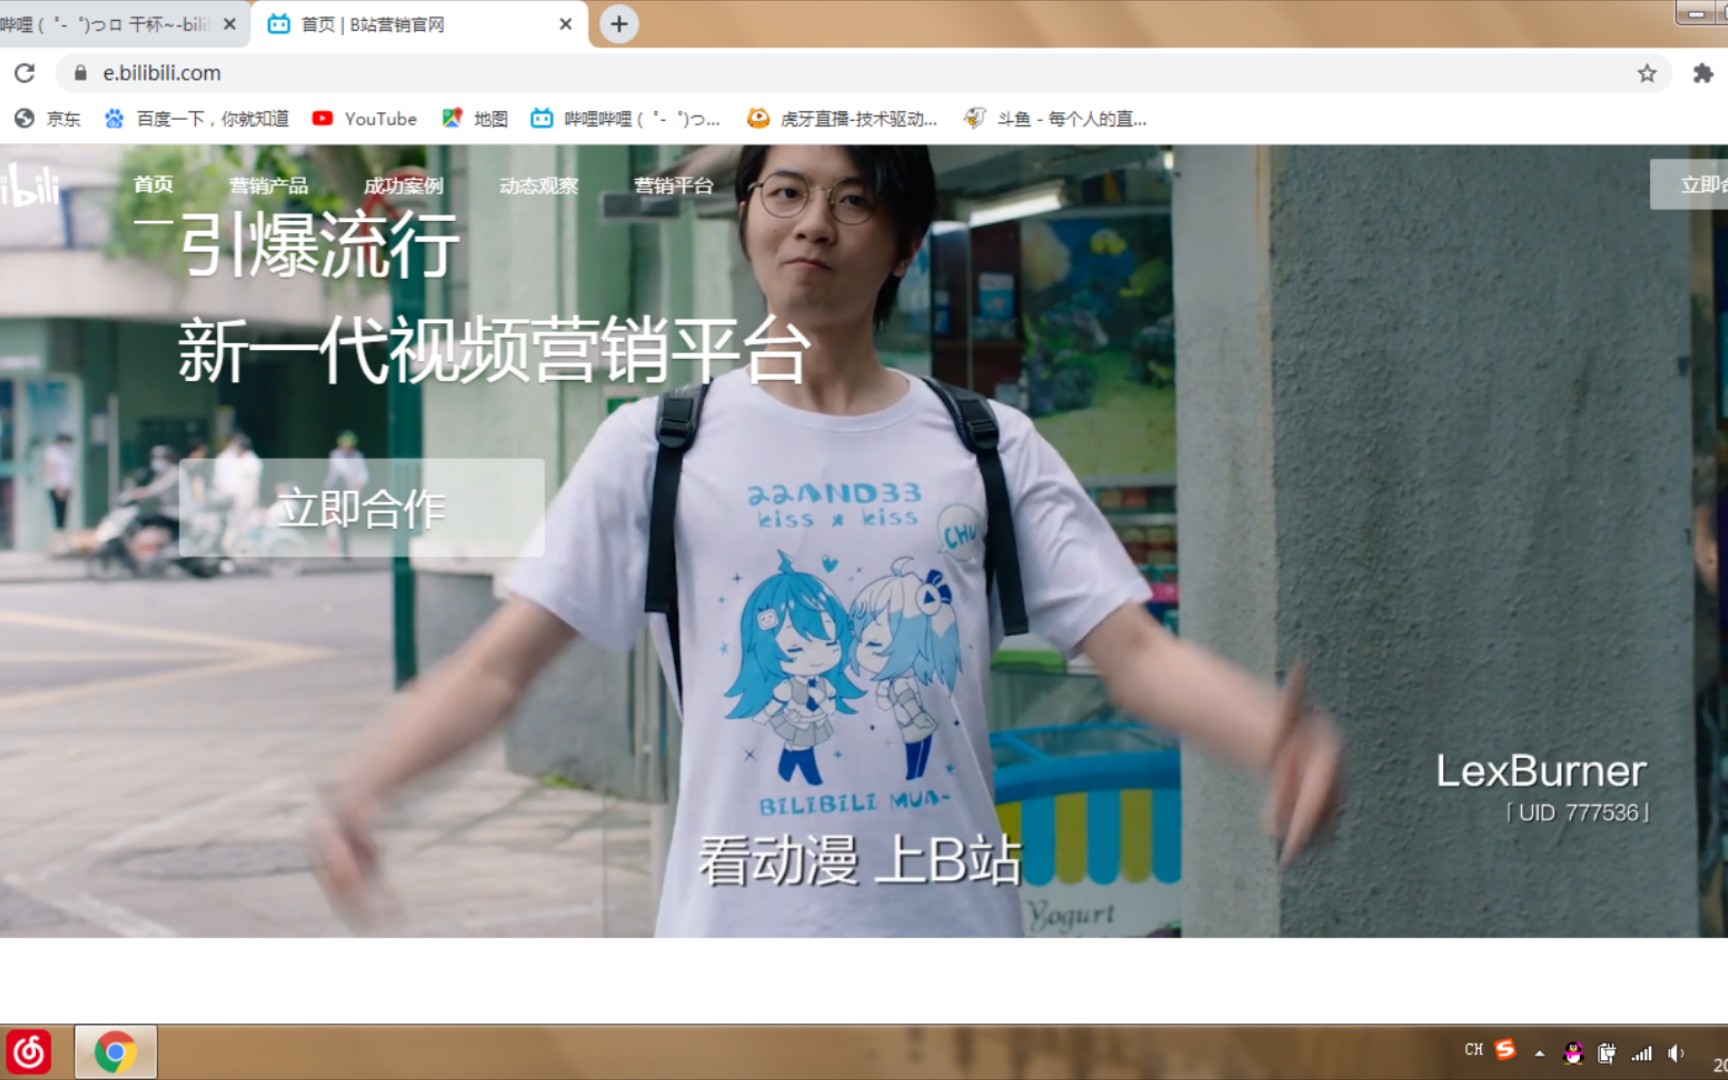Image resolution: width=1728 pixels, height=1080 pixels.
Task: Click the Sogou input method tray icon
Action: point(1505,1049)
